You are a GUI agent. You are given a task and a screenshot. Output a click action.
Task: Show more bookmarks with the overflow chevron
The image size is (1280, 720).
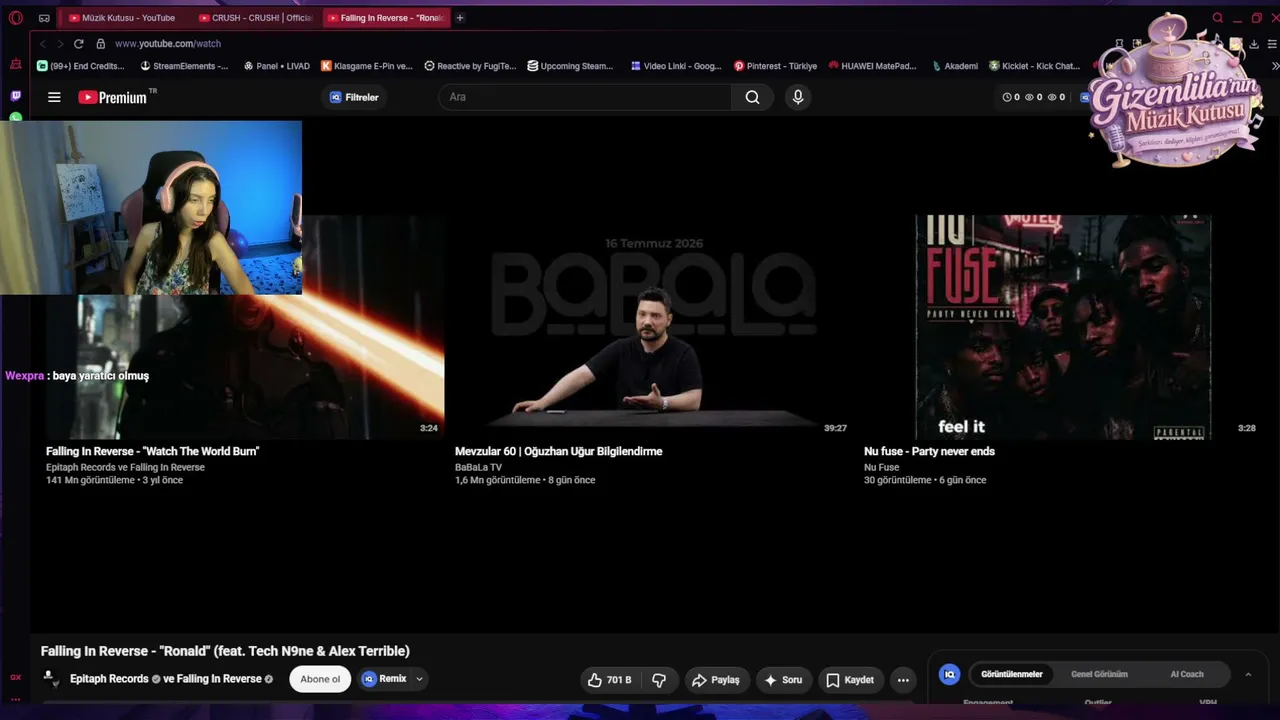coord(1275,66)
